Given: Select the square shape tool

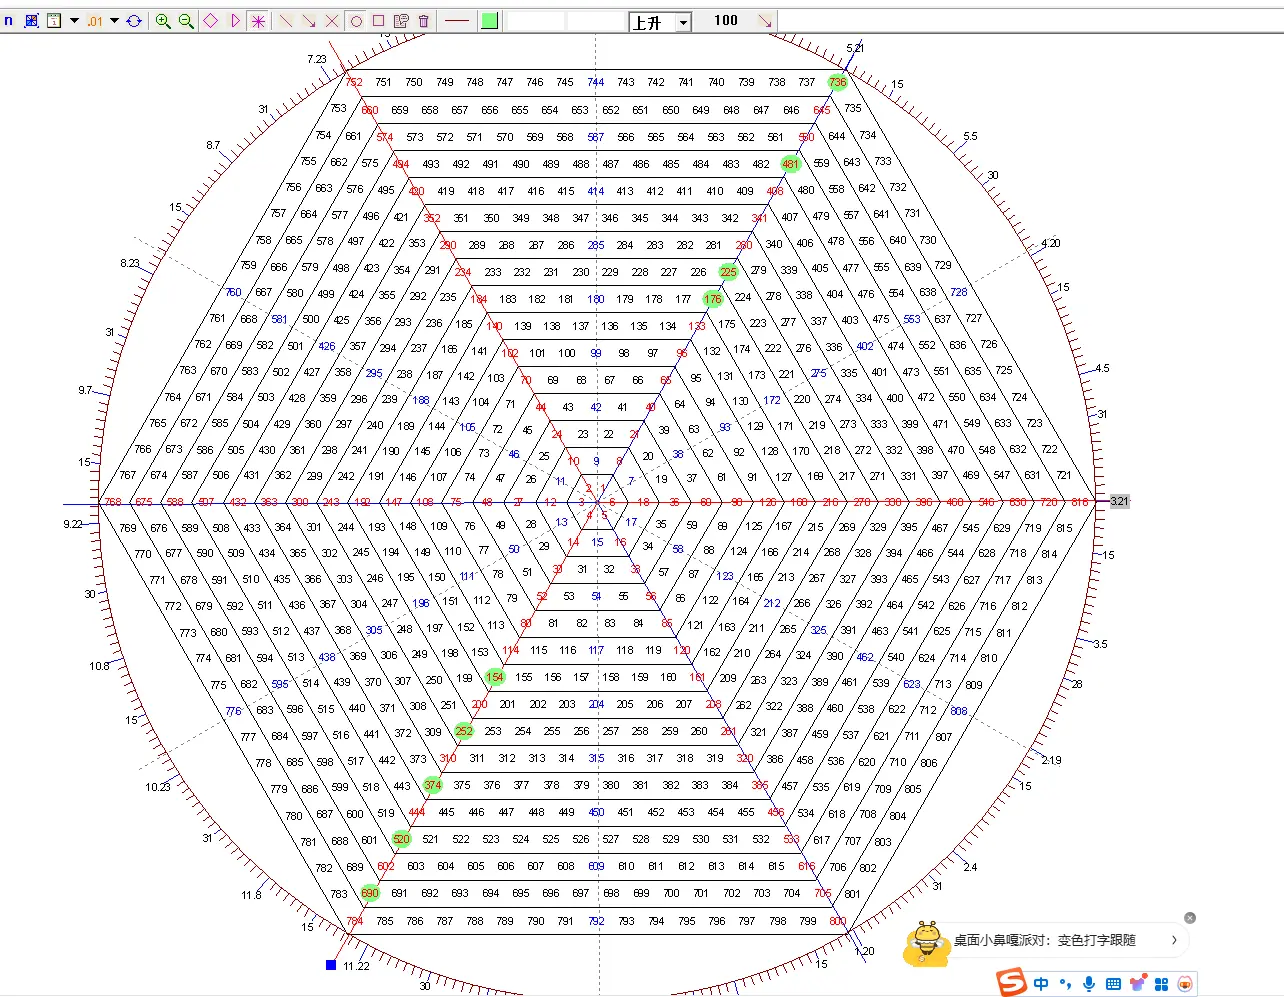Looking at the screenshot, I should coord(379,20).
